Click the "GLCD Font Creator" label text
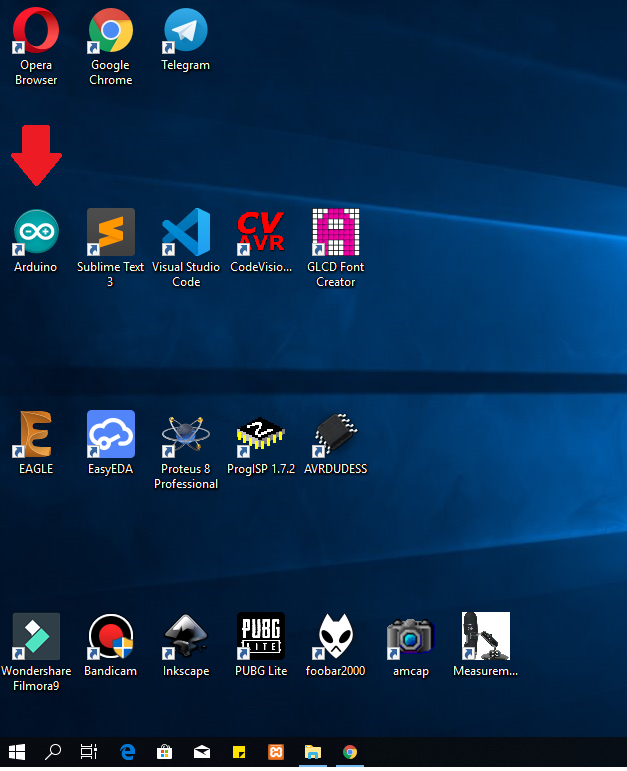627x771 pixels. tap(336, 274)
